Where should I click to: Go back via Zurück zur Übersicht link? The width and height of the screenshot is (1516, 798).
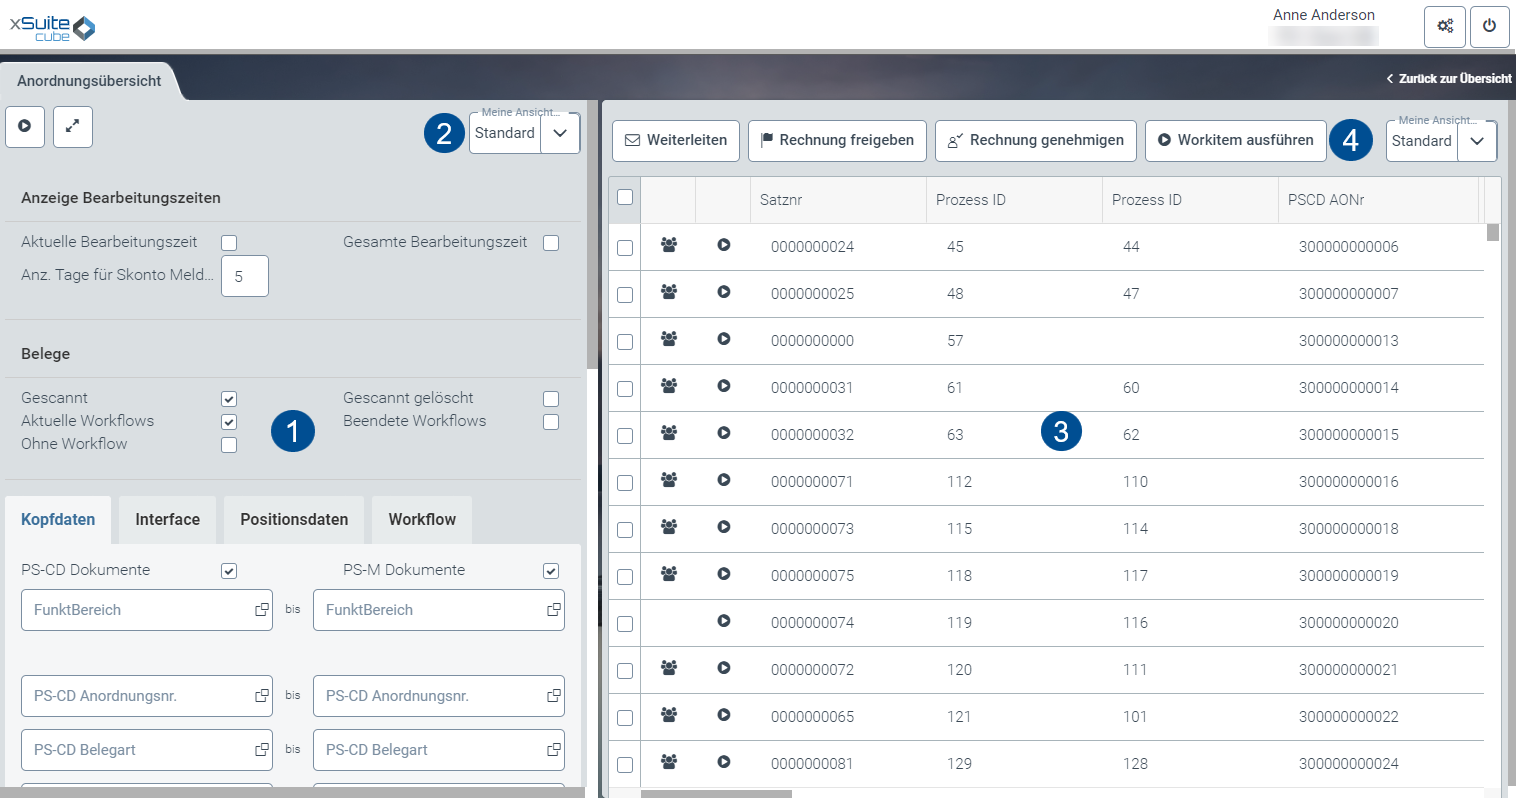(1449, 78)
